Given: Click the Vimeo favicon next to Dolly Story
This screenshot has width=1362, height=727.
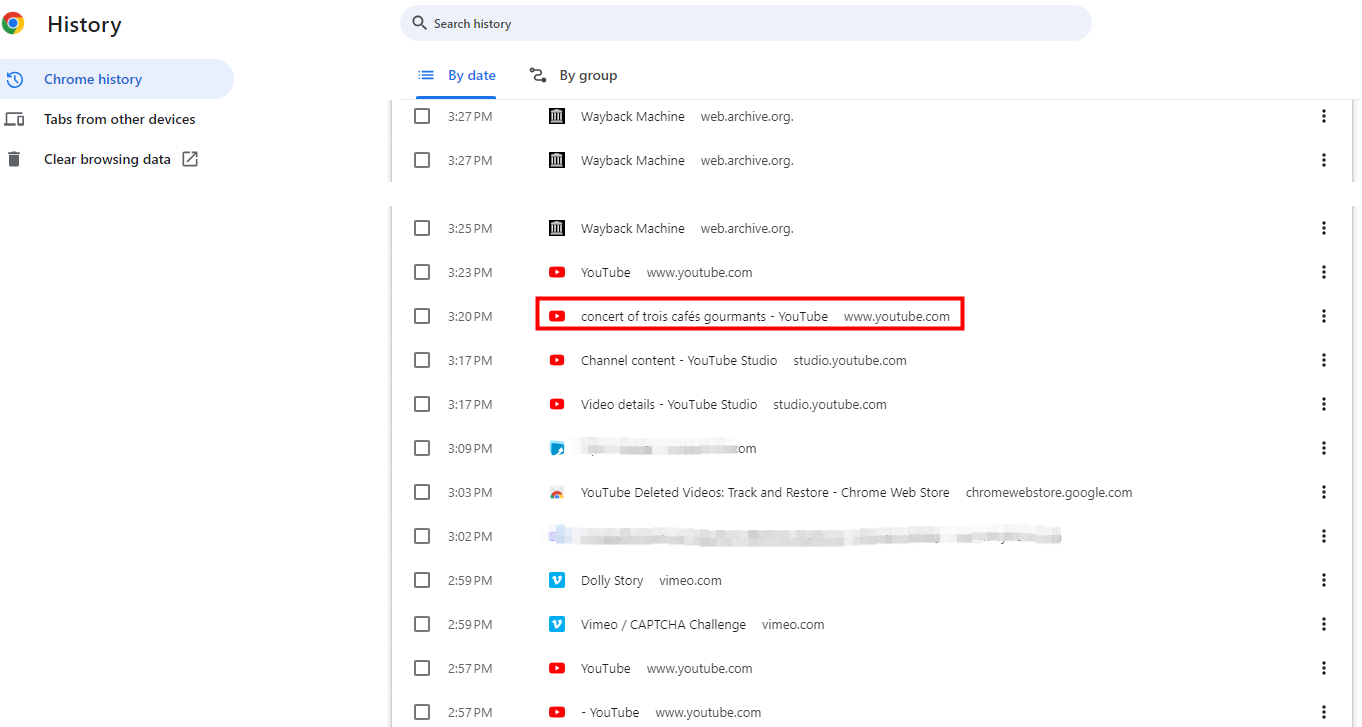Looking at the screenshot, I should pyautogui.click(x=557, y=580).
